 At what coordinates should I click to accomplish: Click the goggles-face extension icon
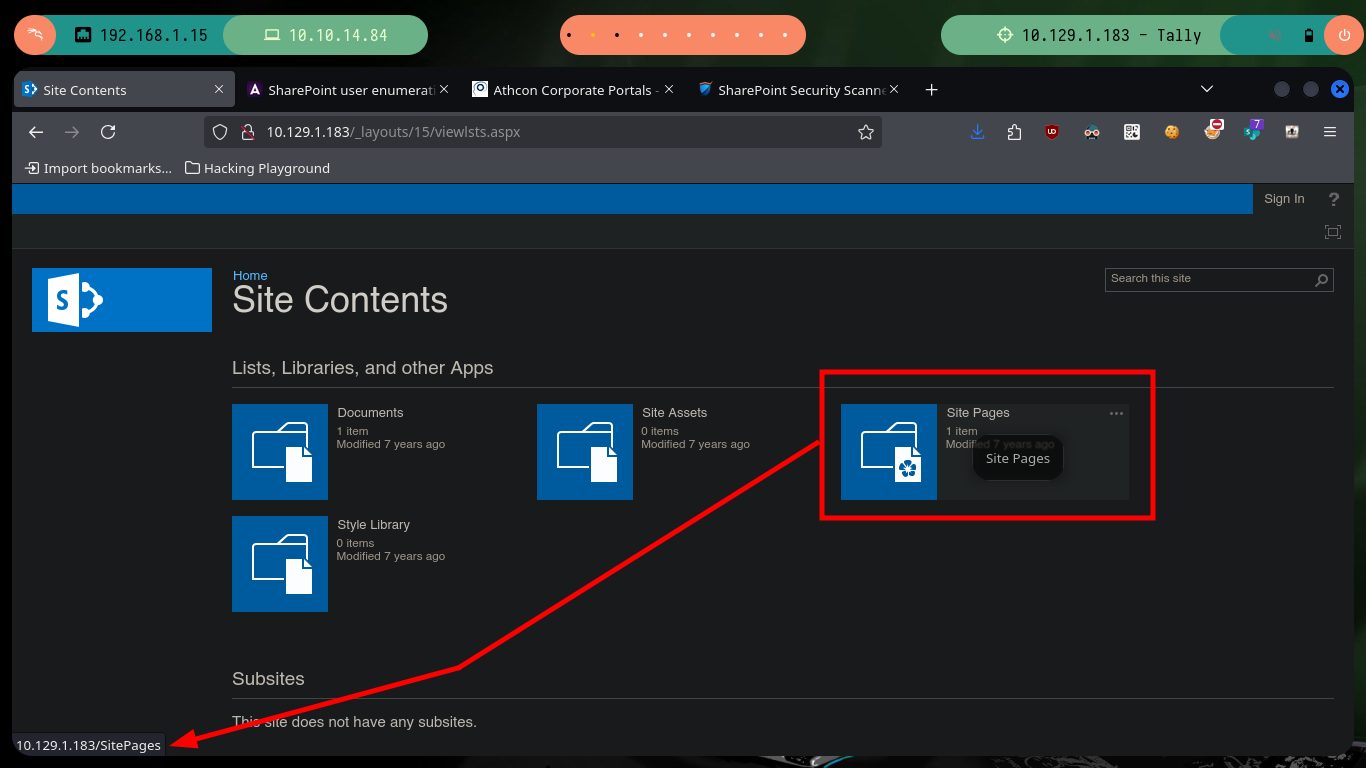1092,132
